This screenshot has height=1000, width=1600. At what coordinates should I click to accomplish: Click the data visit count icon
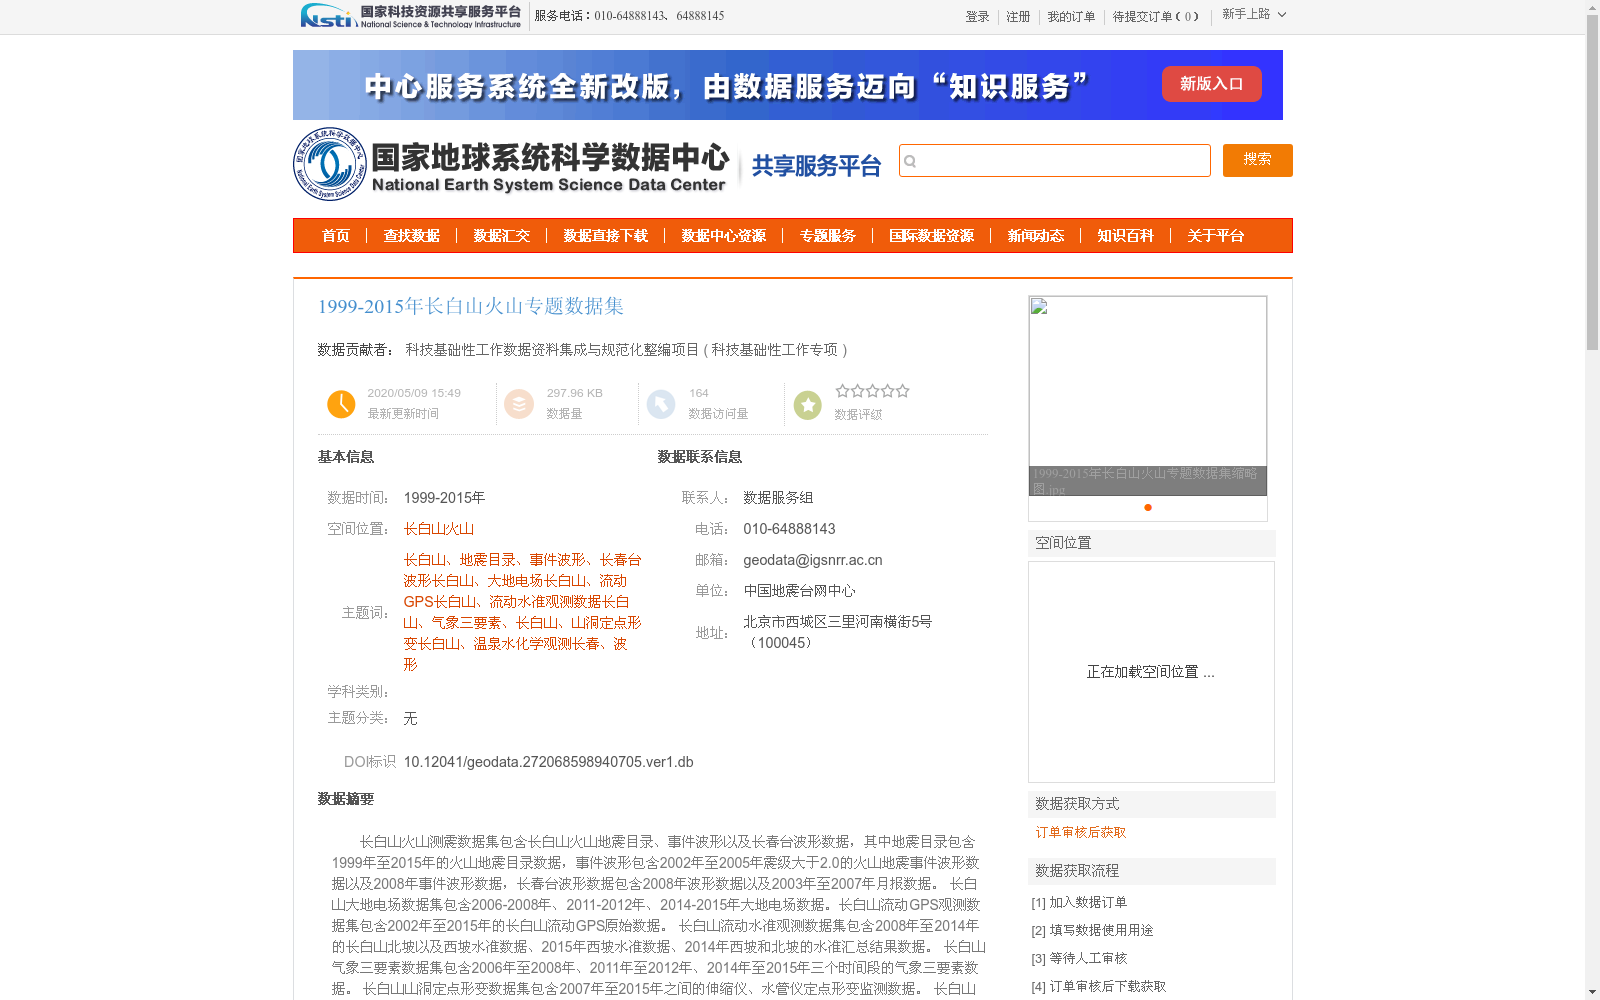click(661, 404)
